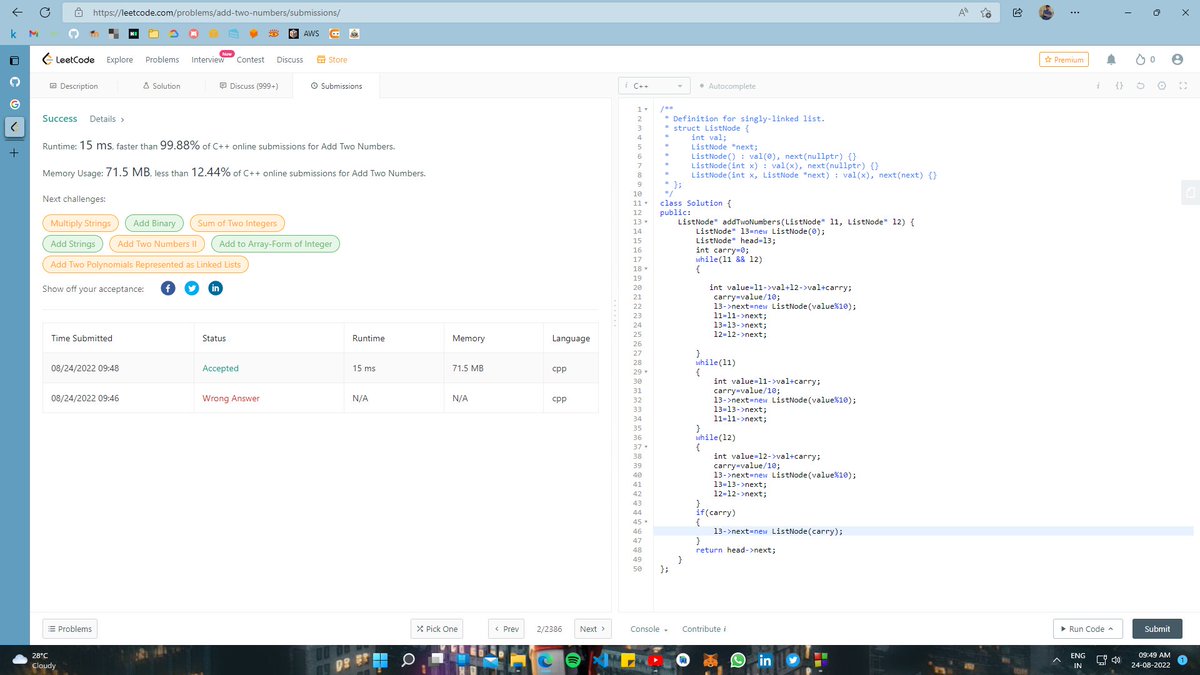Screen dimensions: 1200x675
Task: Go to previous problem with Prev
Action: (x=507, y=629)
